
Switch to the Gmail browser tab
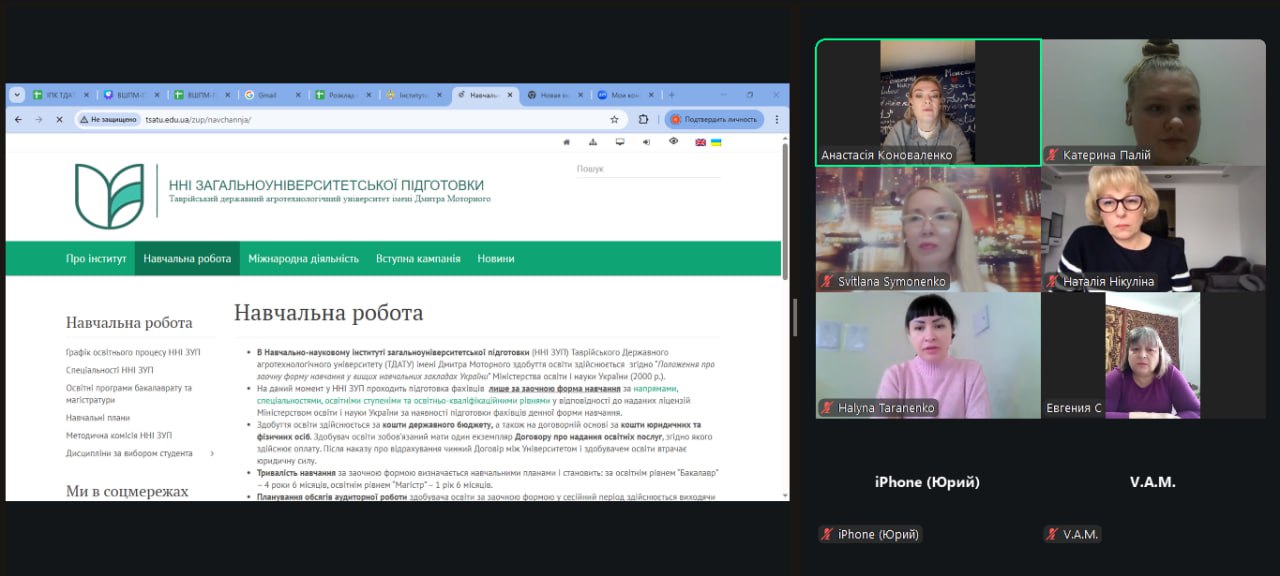pos(266,95)
